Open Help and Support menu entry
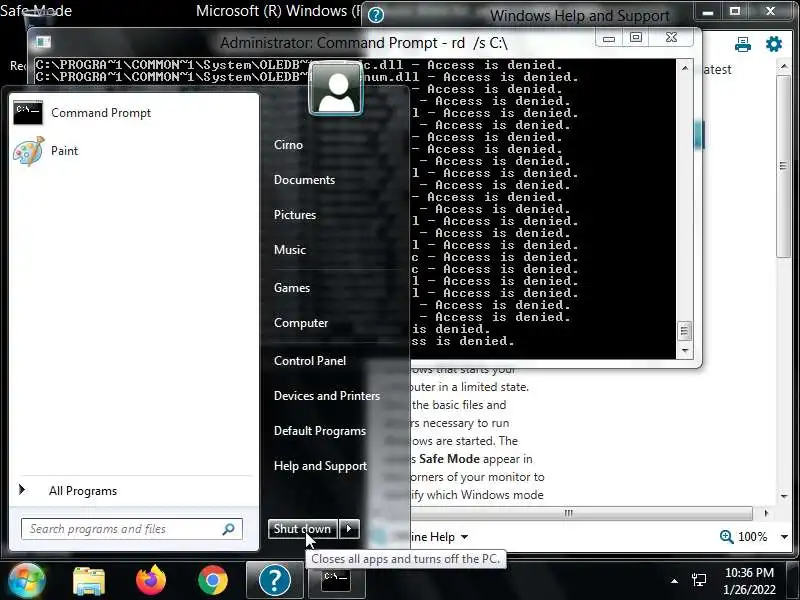This screenshot has width=800, height=600. coord(320,466)
